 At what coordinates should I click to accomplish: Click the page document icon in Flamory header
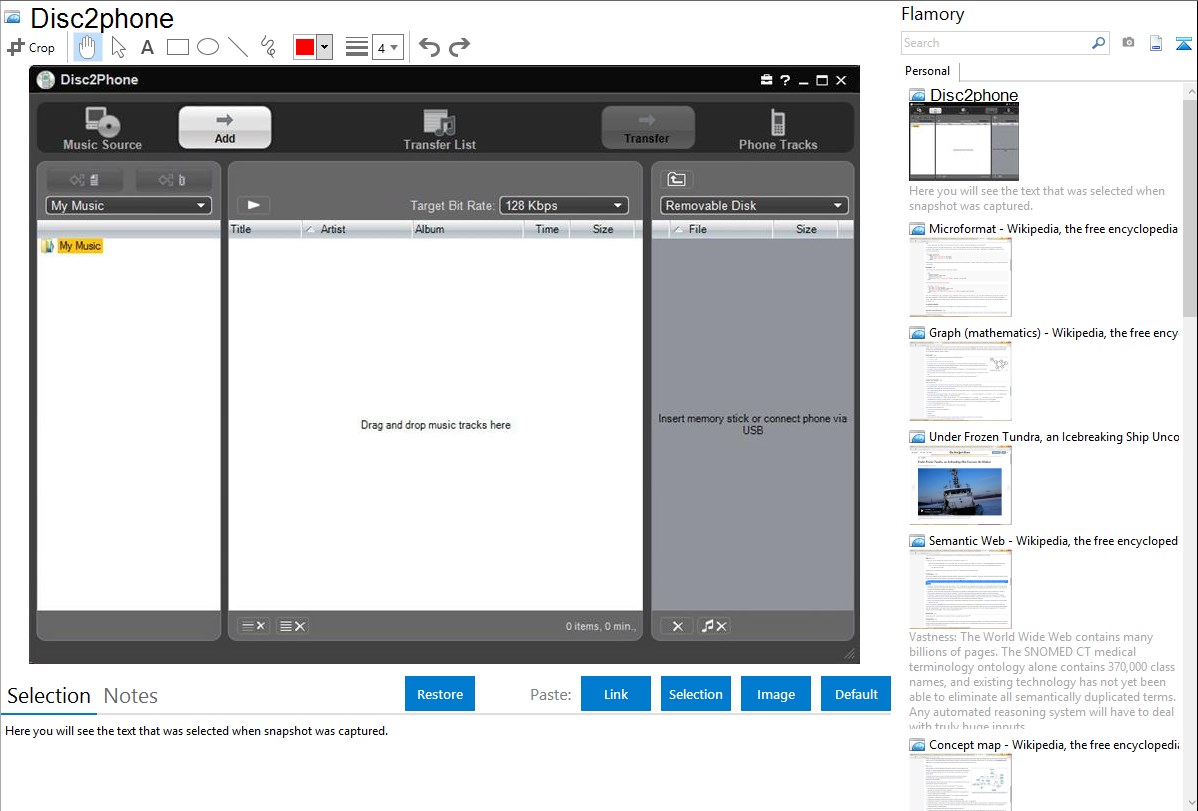pos(1156,43)
